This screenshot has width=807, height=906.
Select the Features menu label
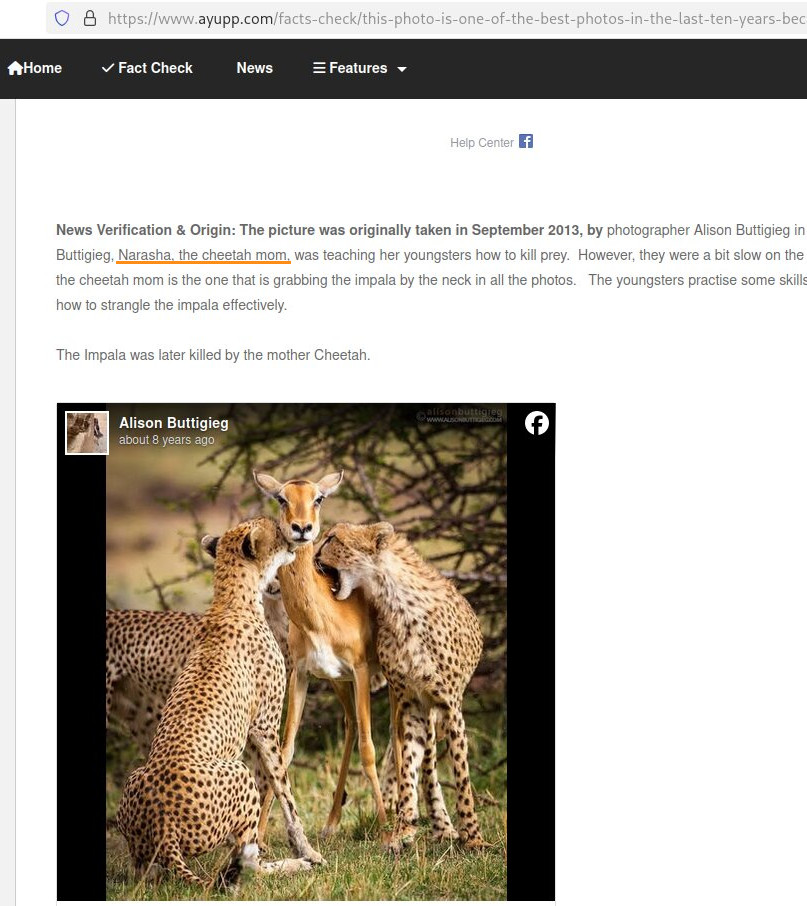(358, 68)
